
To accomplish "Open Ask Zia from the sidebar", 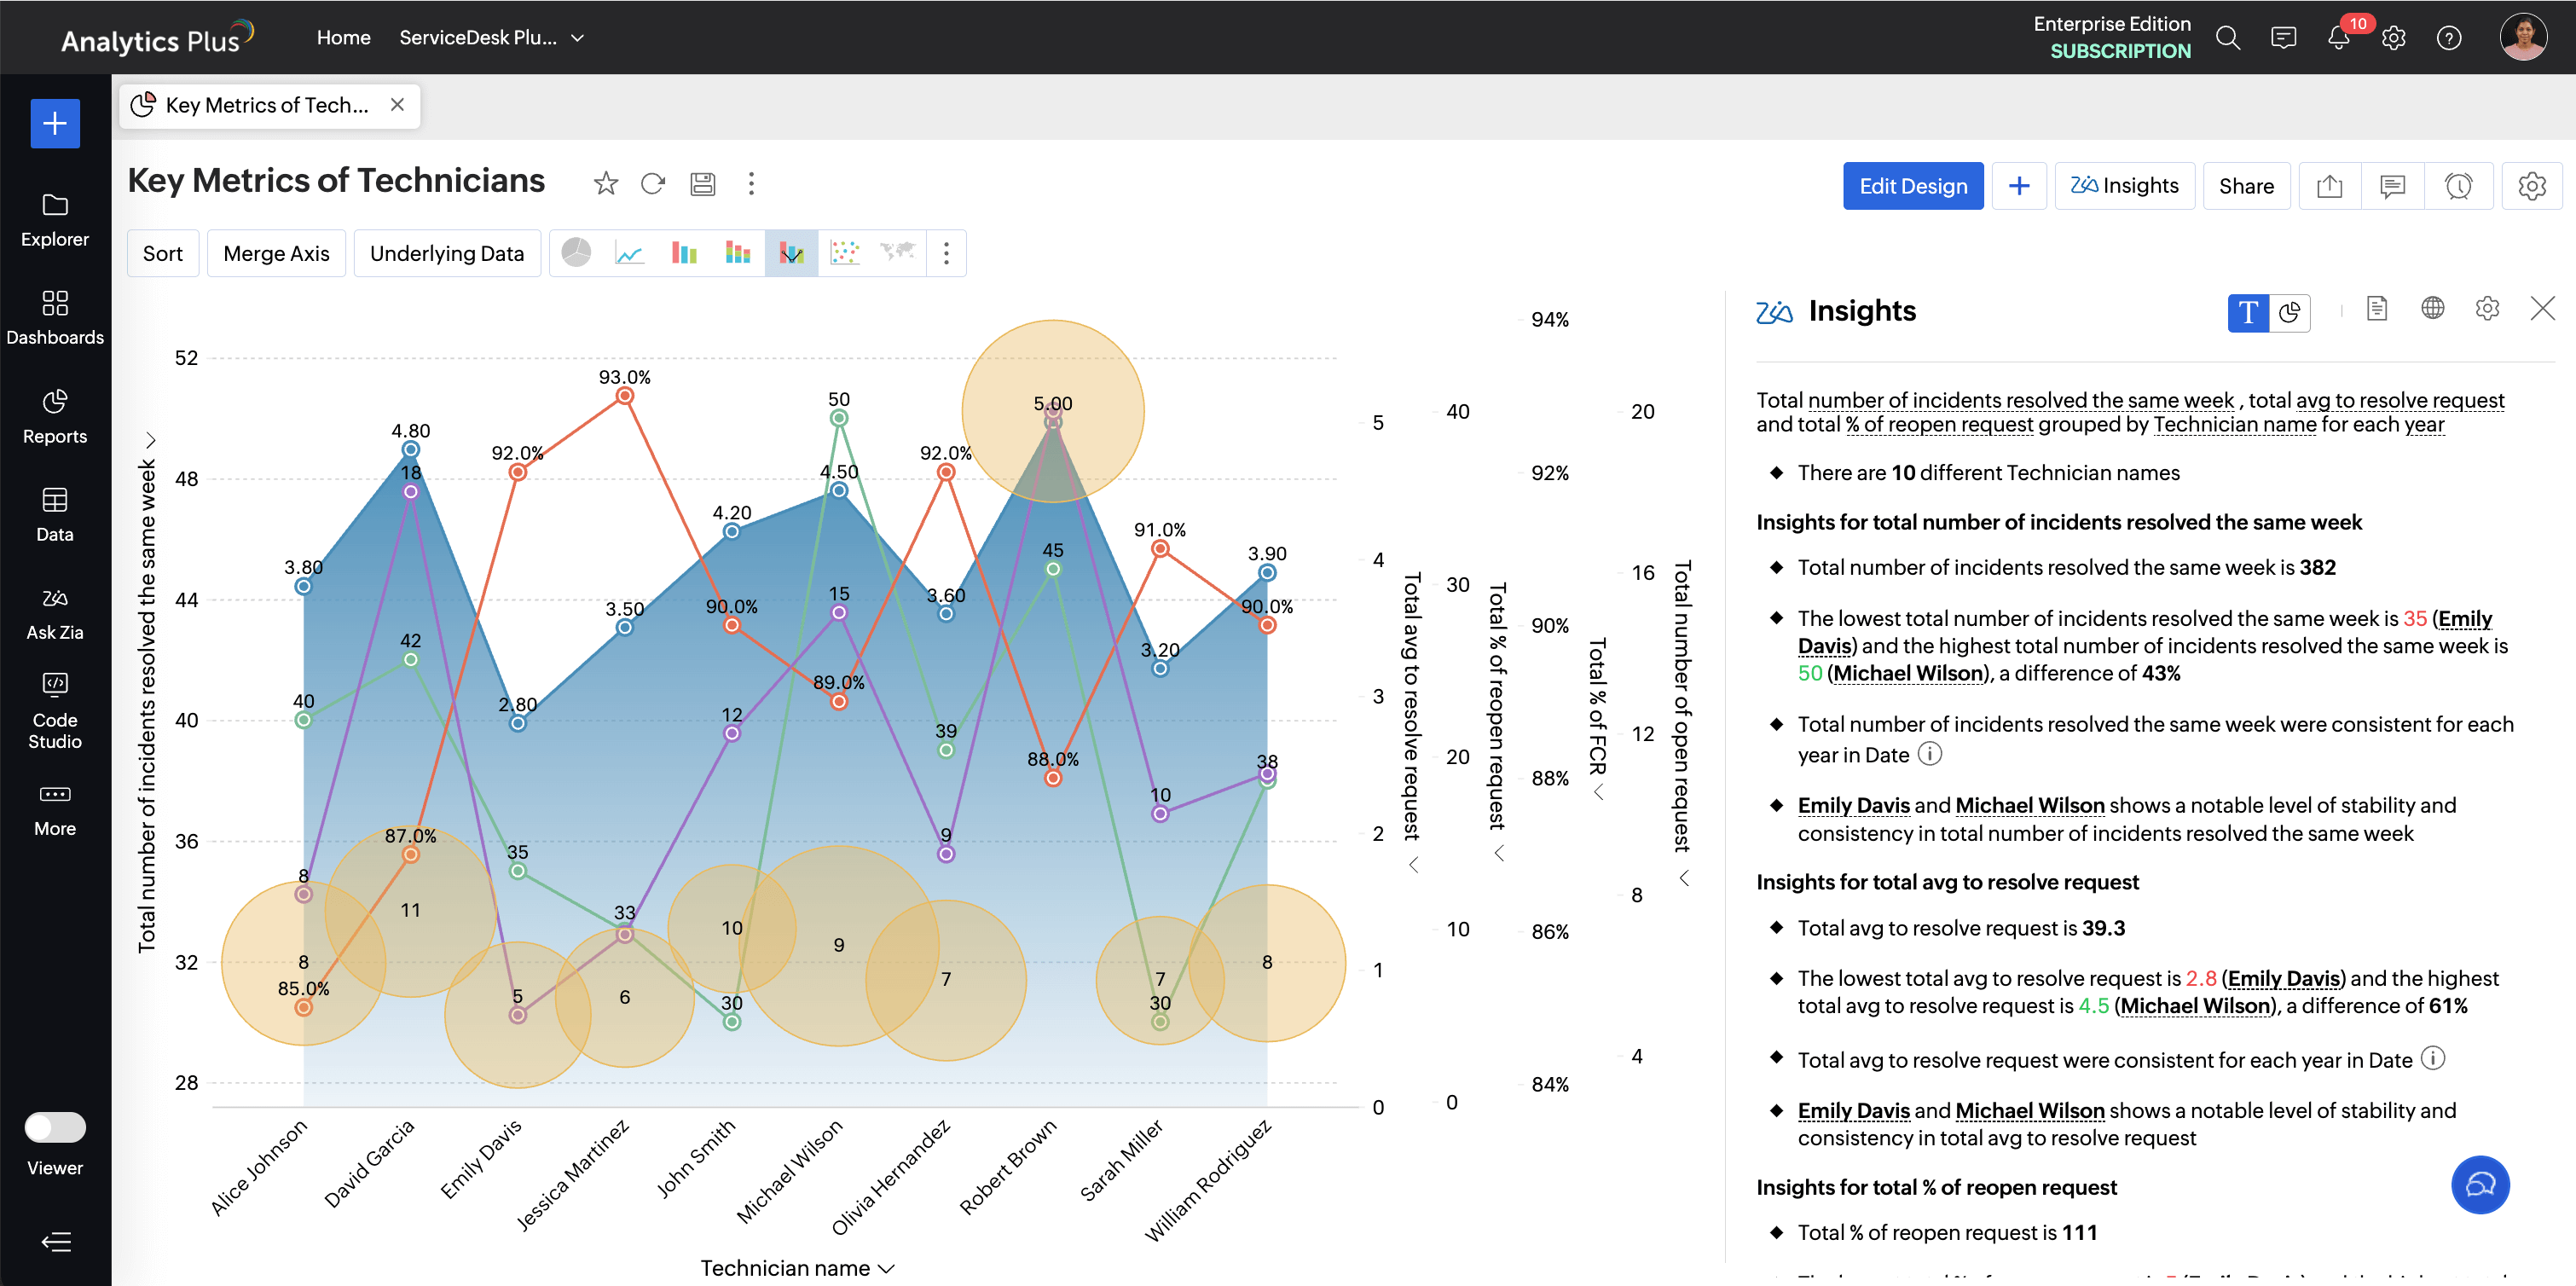I will coord(54,611).
